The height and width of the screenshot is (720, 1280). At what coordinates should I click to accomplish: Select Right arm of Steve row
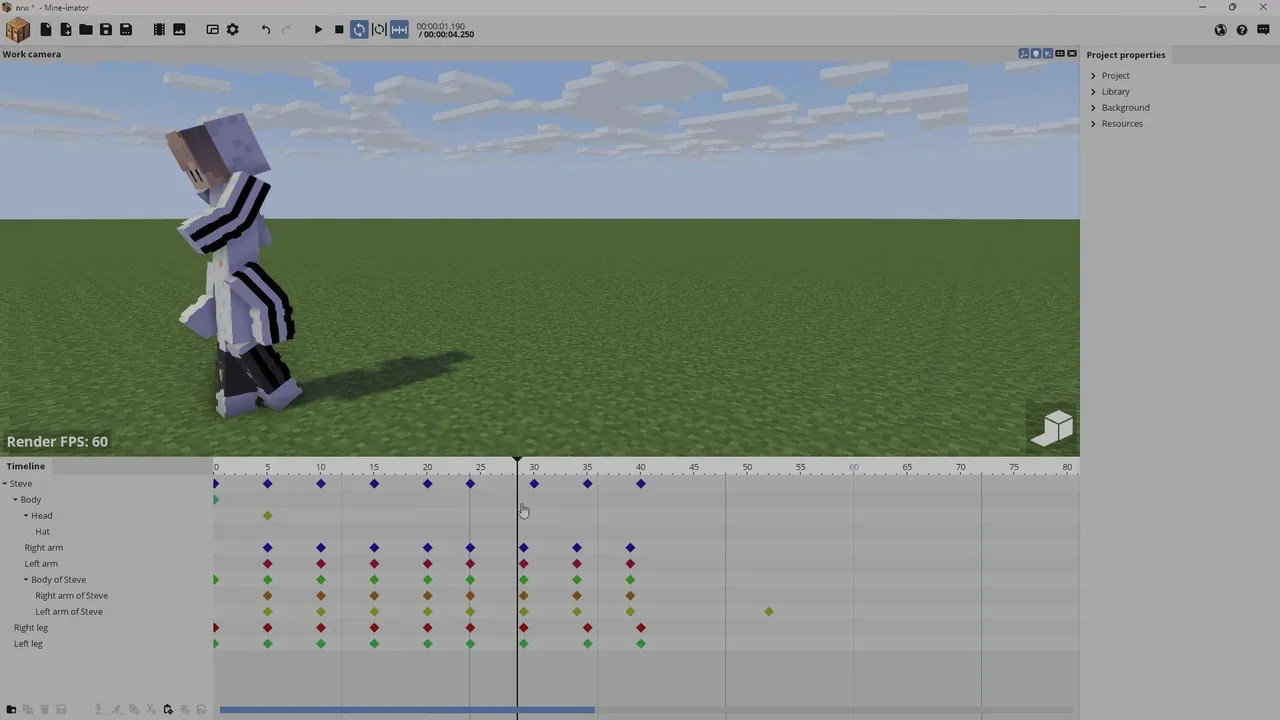click(x=71, y=596)
